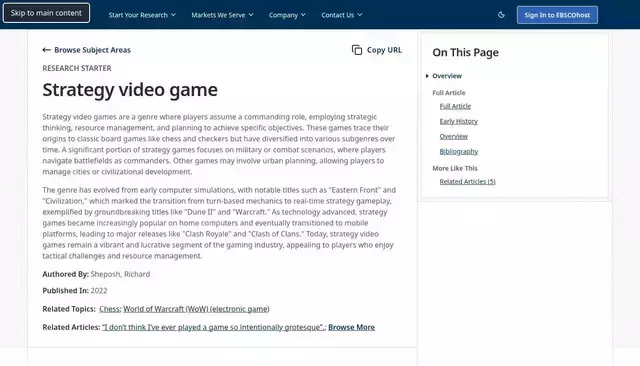This screenshot has height=366, width=640.
Task: Click Sign In to EBSCOhost button
Action: pos(557,15)
